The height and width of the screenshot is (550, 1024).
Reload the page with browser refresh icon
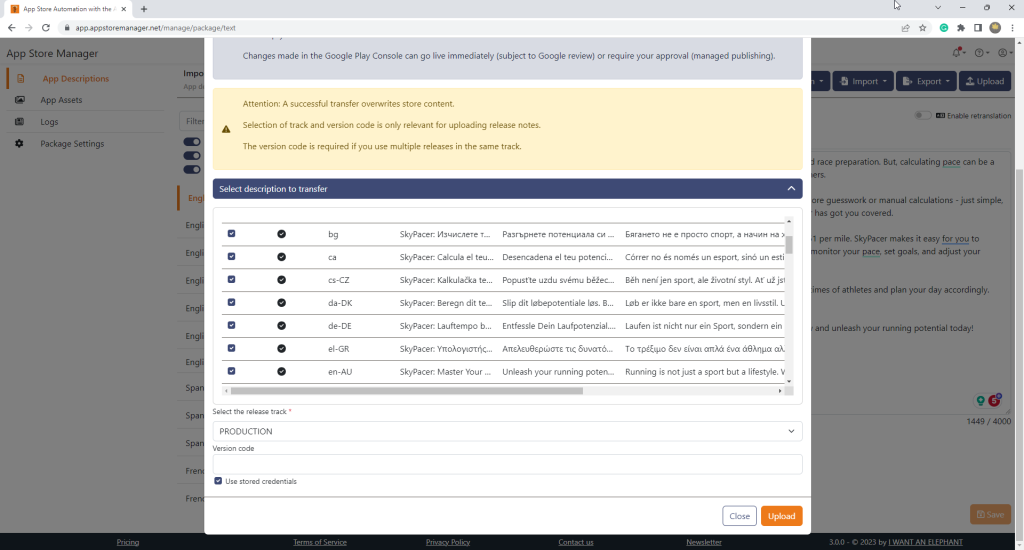click(x=46, y=27)
